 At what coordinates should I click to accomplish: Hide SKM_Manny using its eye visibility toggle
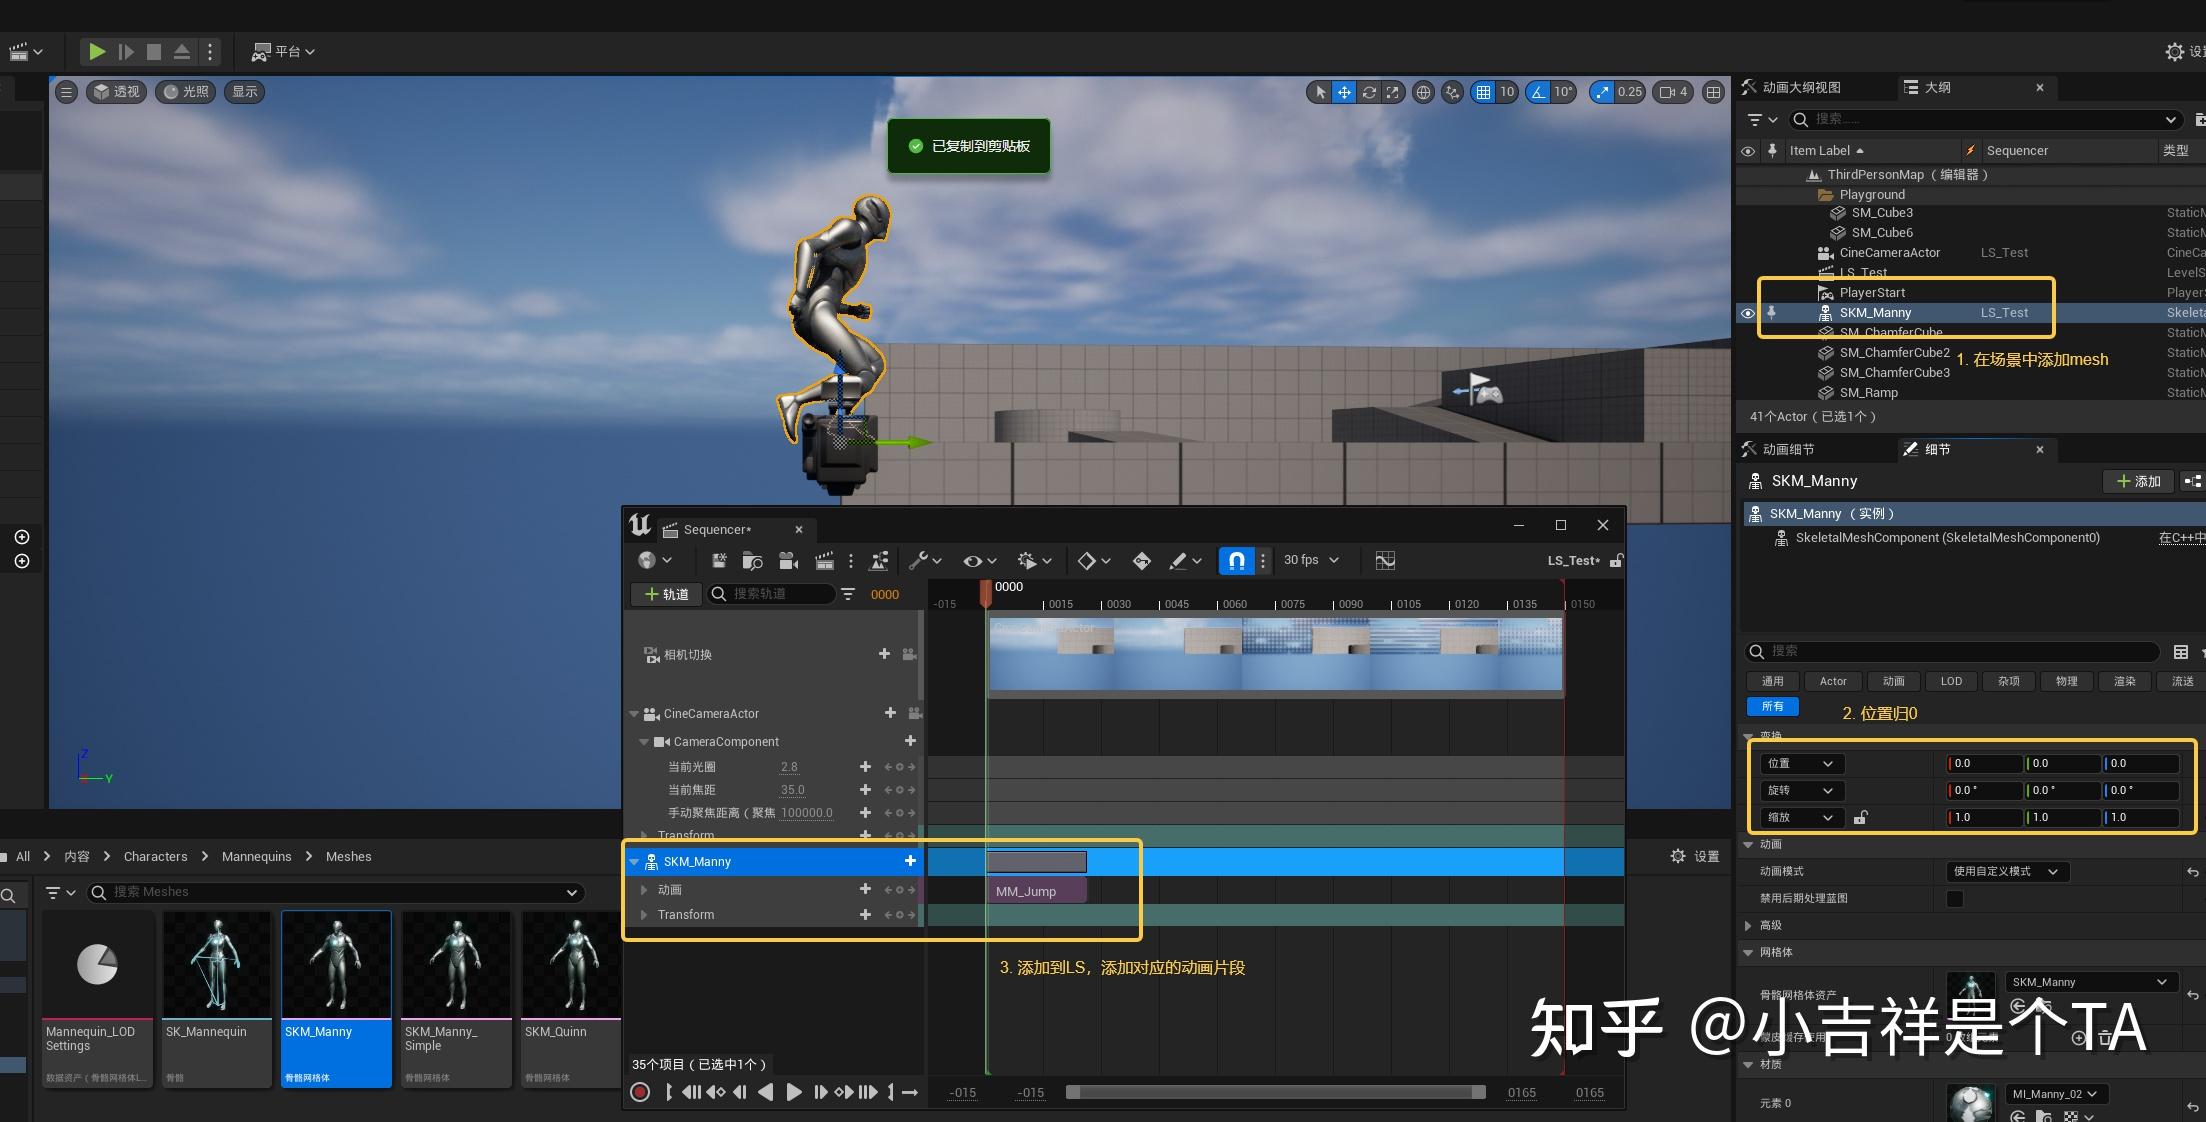coord(1748,313)
